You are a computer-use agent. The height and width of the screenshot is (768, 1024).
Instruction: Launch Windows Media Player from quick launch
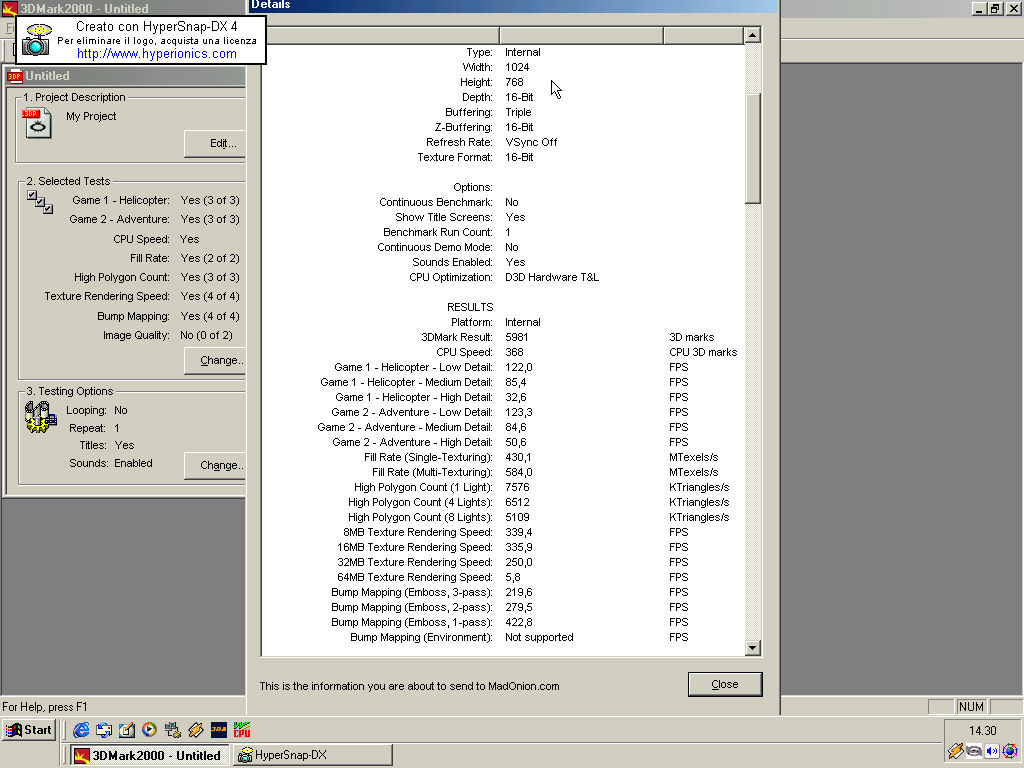coord(150,729)
